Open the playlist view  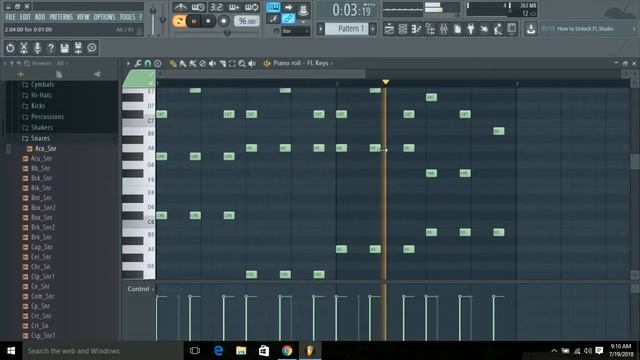click(x=389, y=29)
